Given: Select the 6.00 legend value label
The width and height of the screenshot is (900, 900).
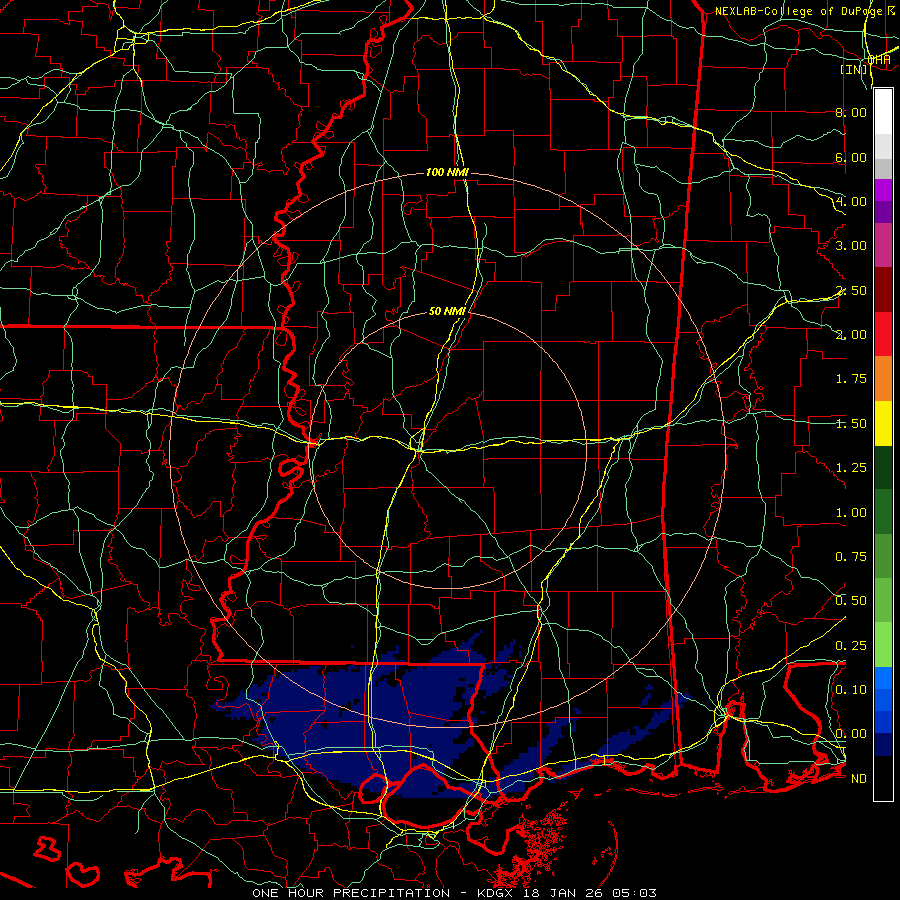Looking at the screenshot, I should (851, 157).
